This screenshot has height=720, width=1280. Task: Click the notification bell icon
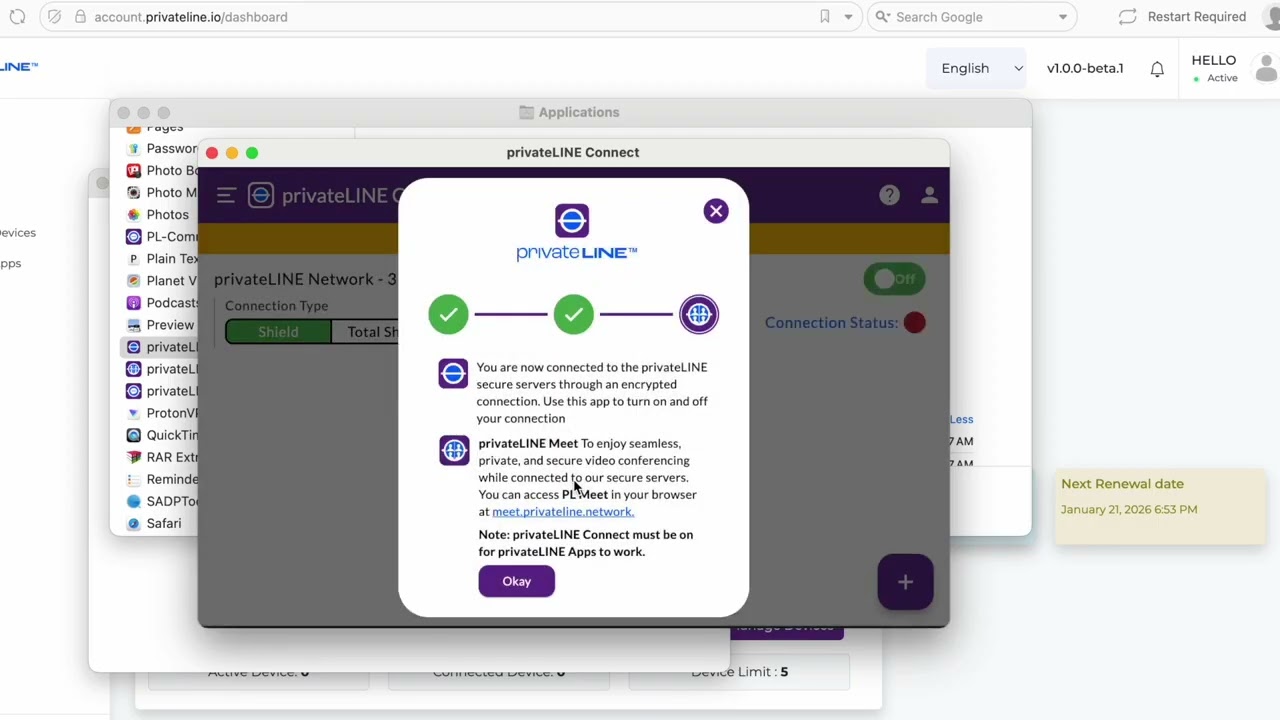point(1157,69)
